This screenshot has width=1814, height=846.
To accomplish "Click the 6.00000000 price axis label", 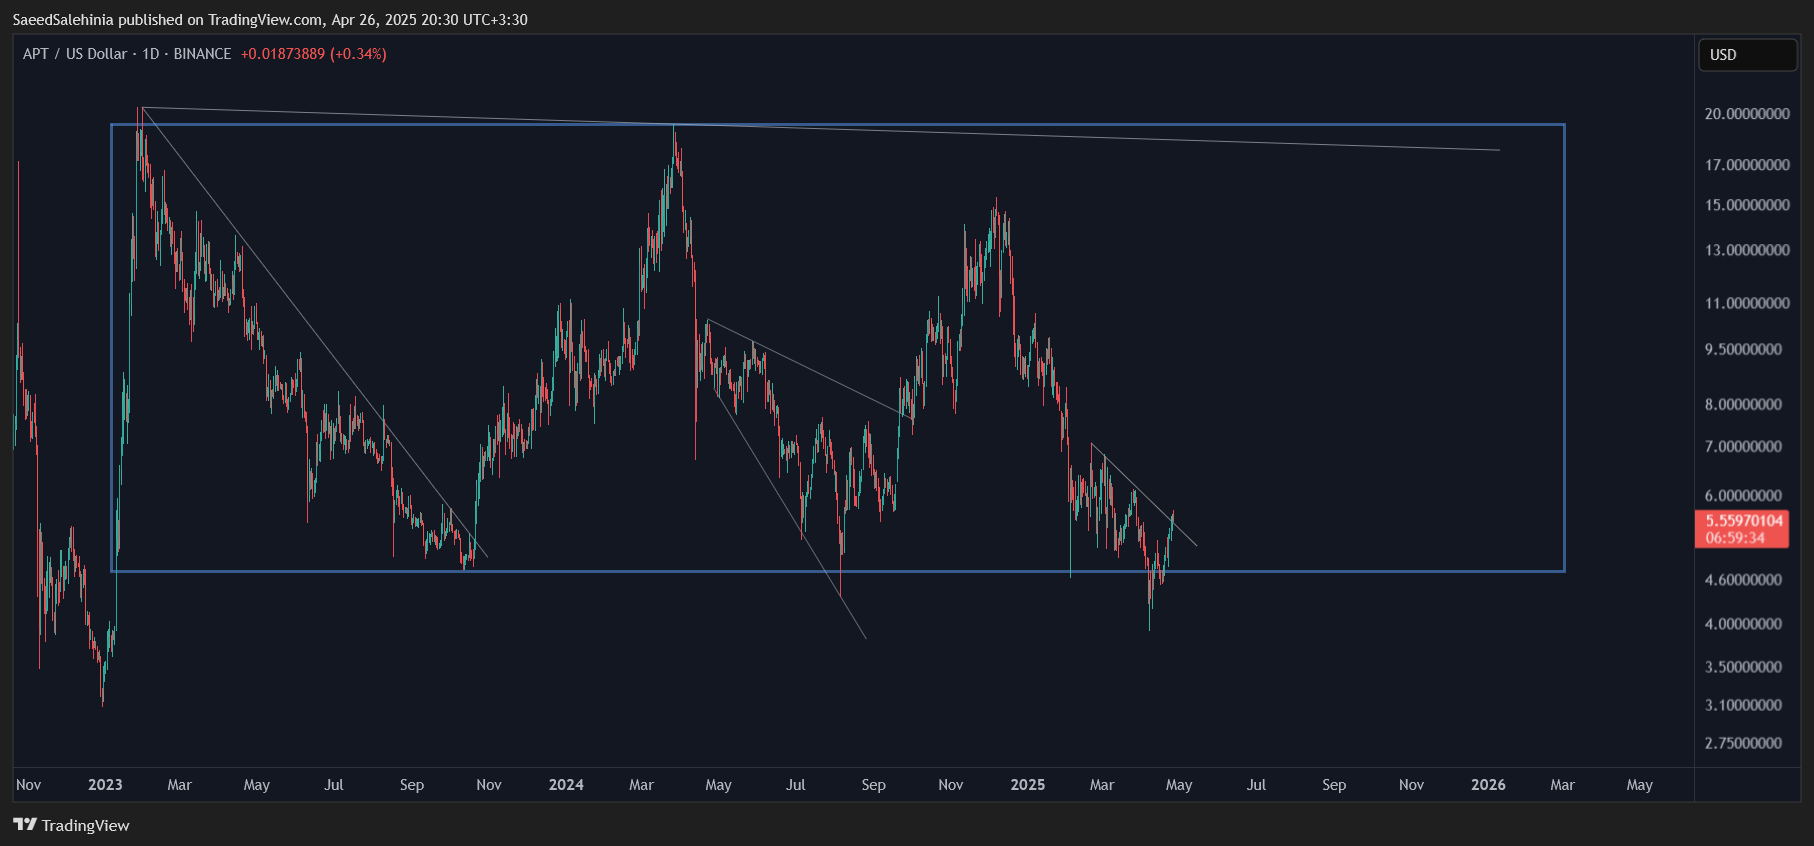I will click(1743, 495).
